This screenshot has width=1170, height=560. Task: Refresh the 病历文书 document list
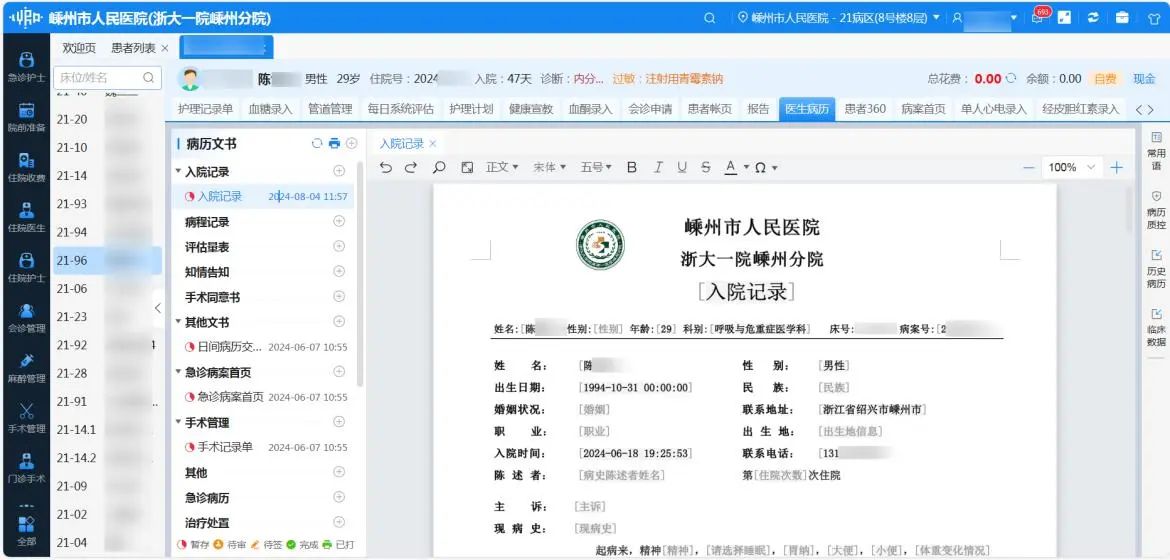(x=317, y=144)
